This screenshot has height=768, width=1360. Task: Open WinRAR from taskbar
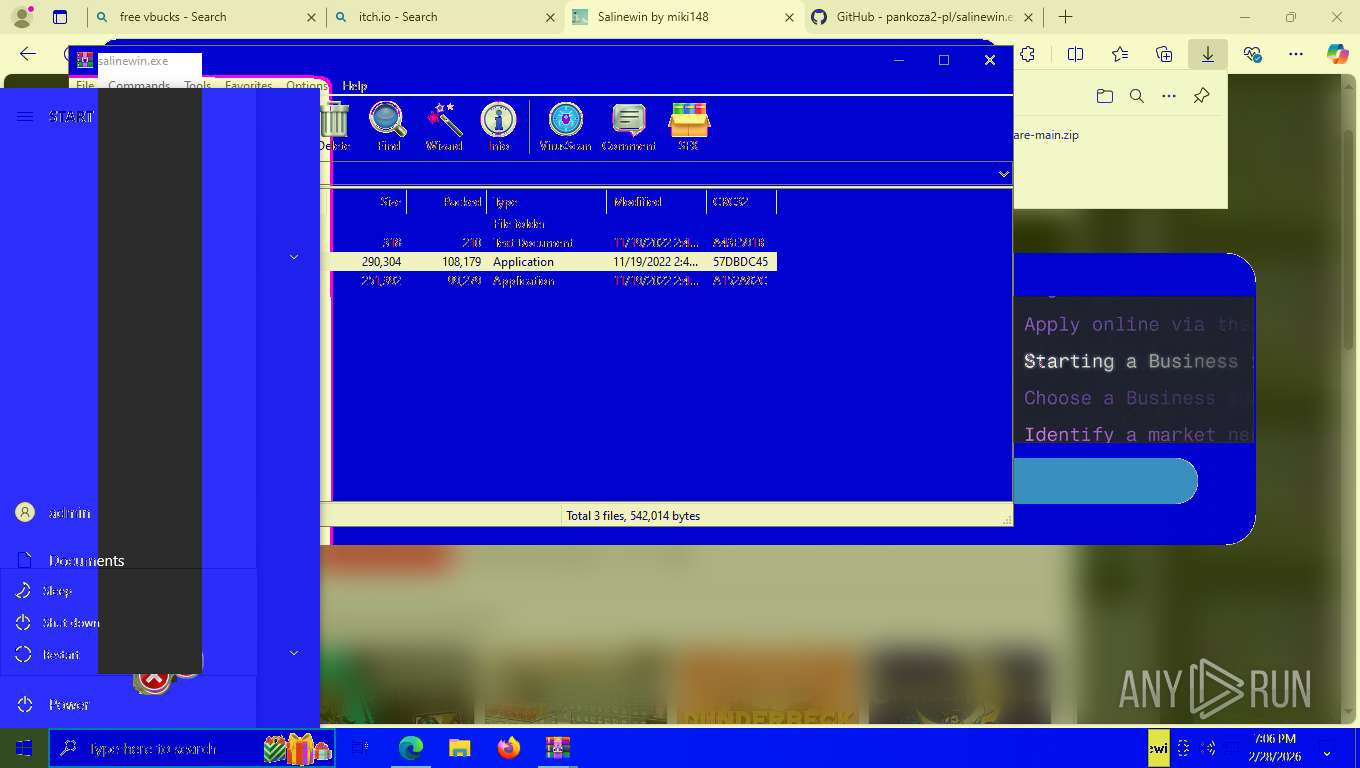coord(557,748)
